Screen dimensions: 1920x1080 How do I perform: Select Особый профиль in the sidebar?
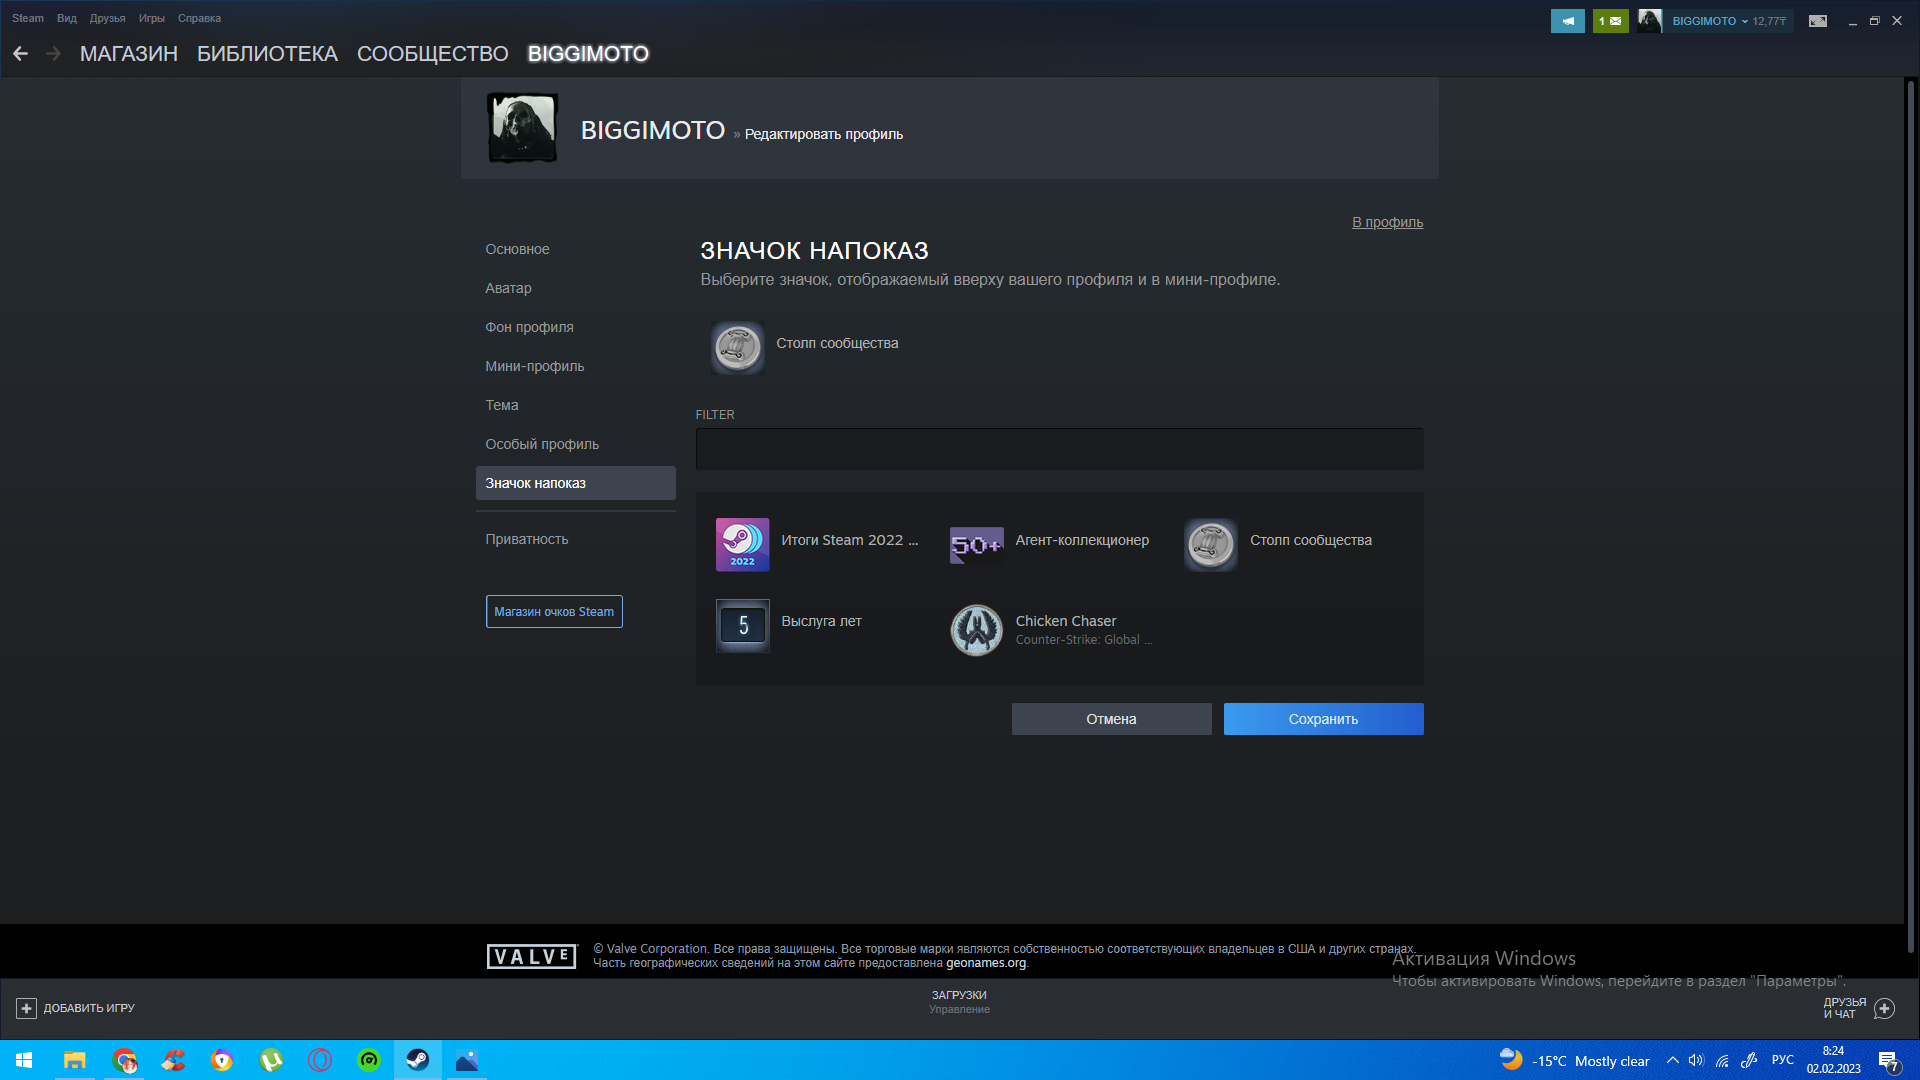point(542,444)
